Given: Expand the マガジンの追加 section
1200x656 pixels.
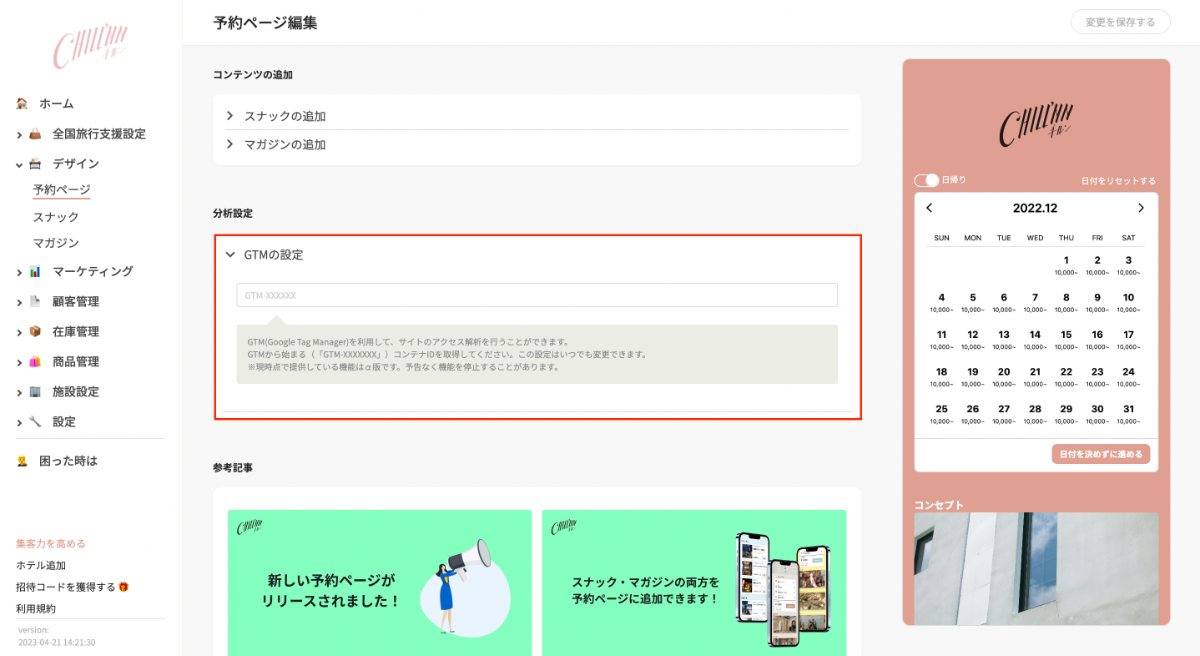Looking at the screenshot, I should pos(285,144).
